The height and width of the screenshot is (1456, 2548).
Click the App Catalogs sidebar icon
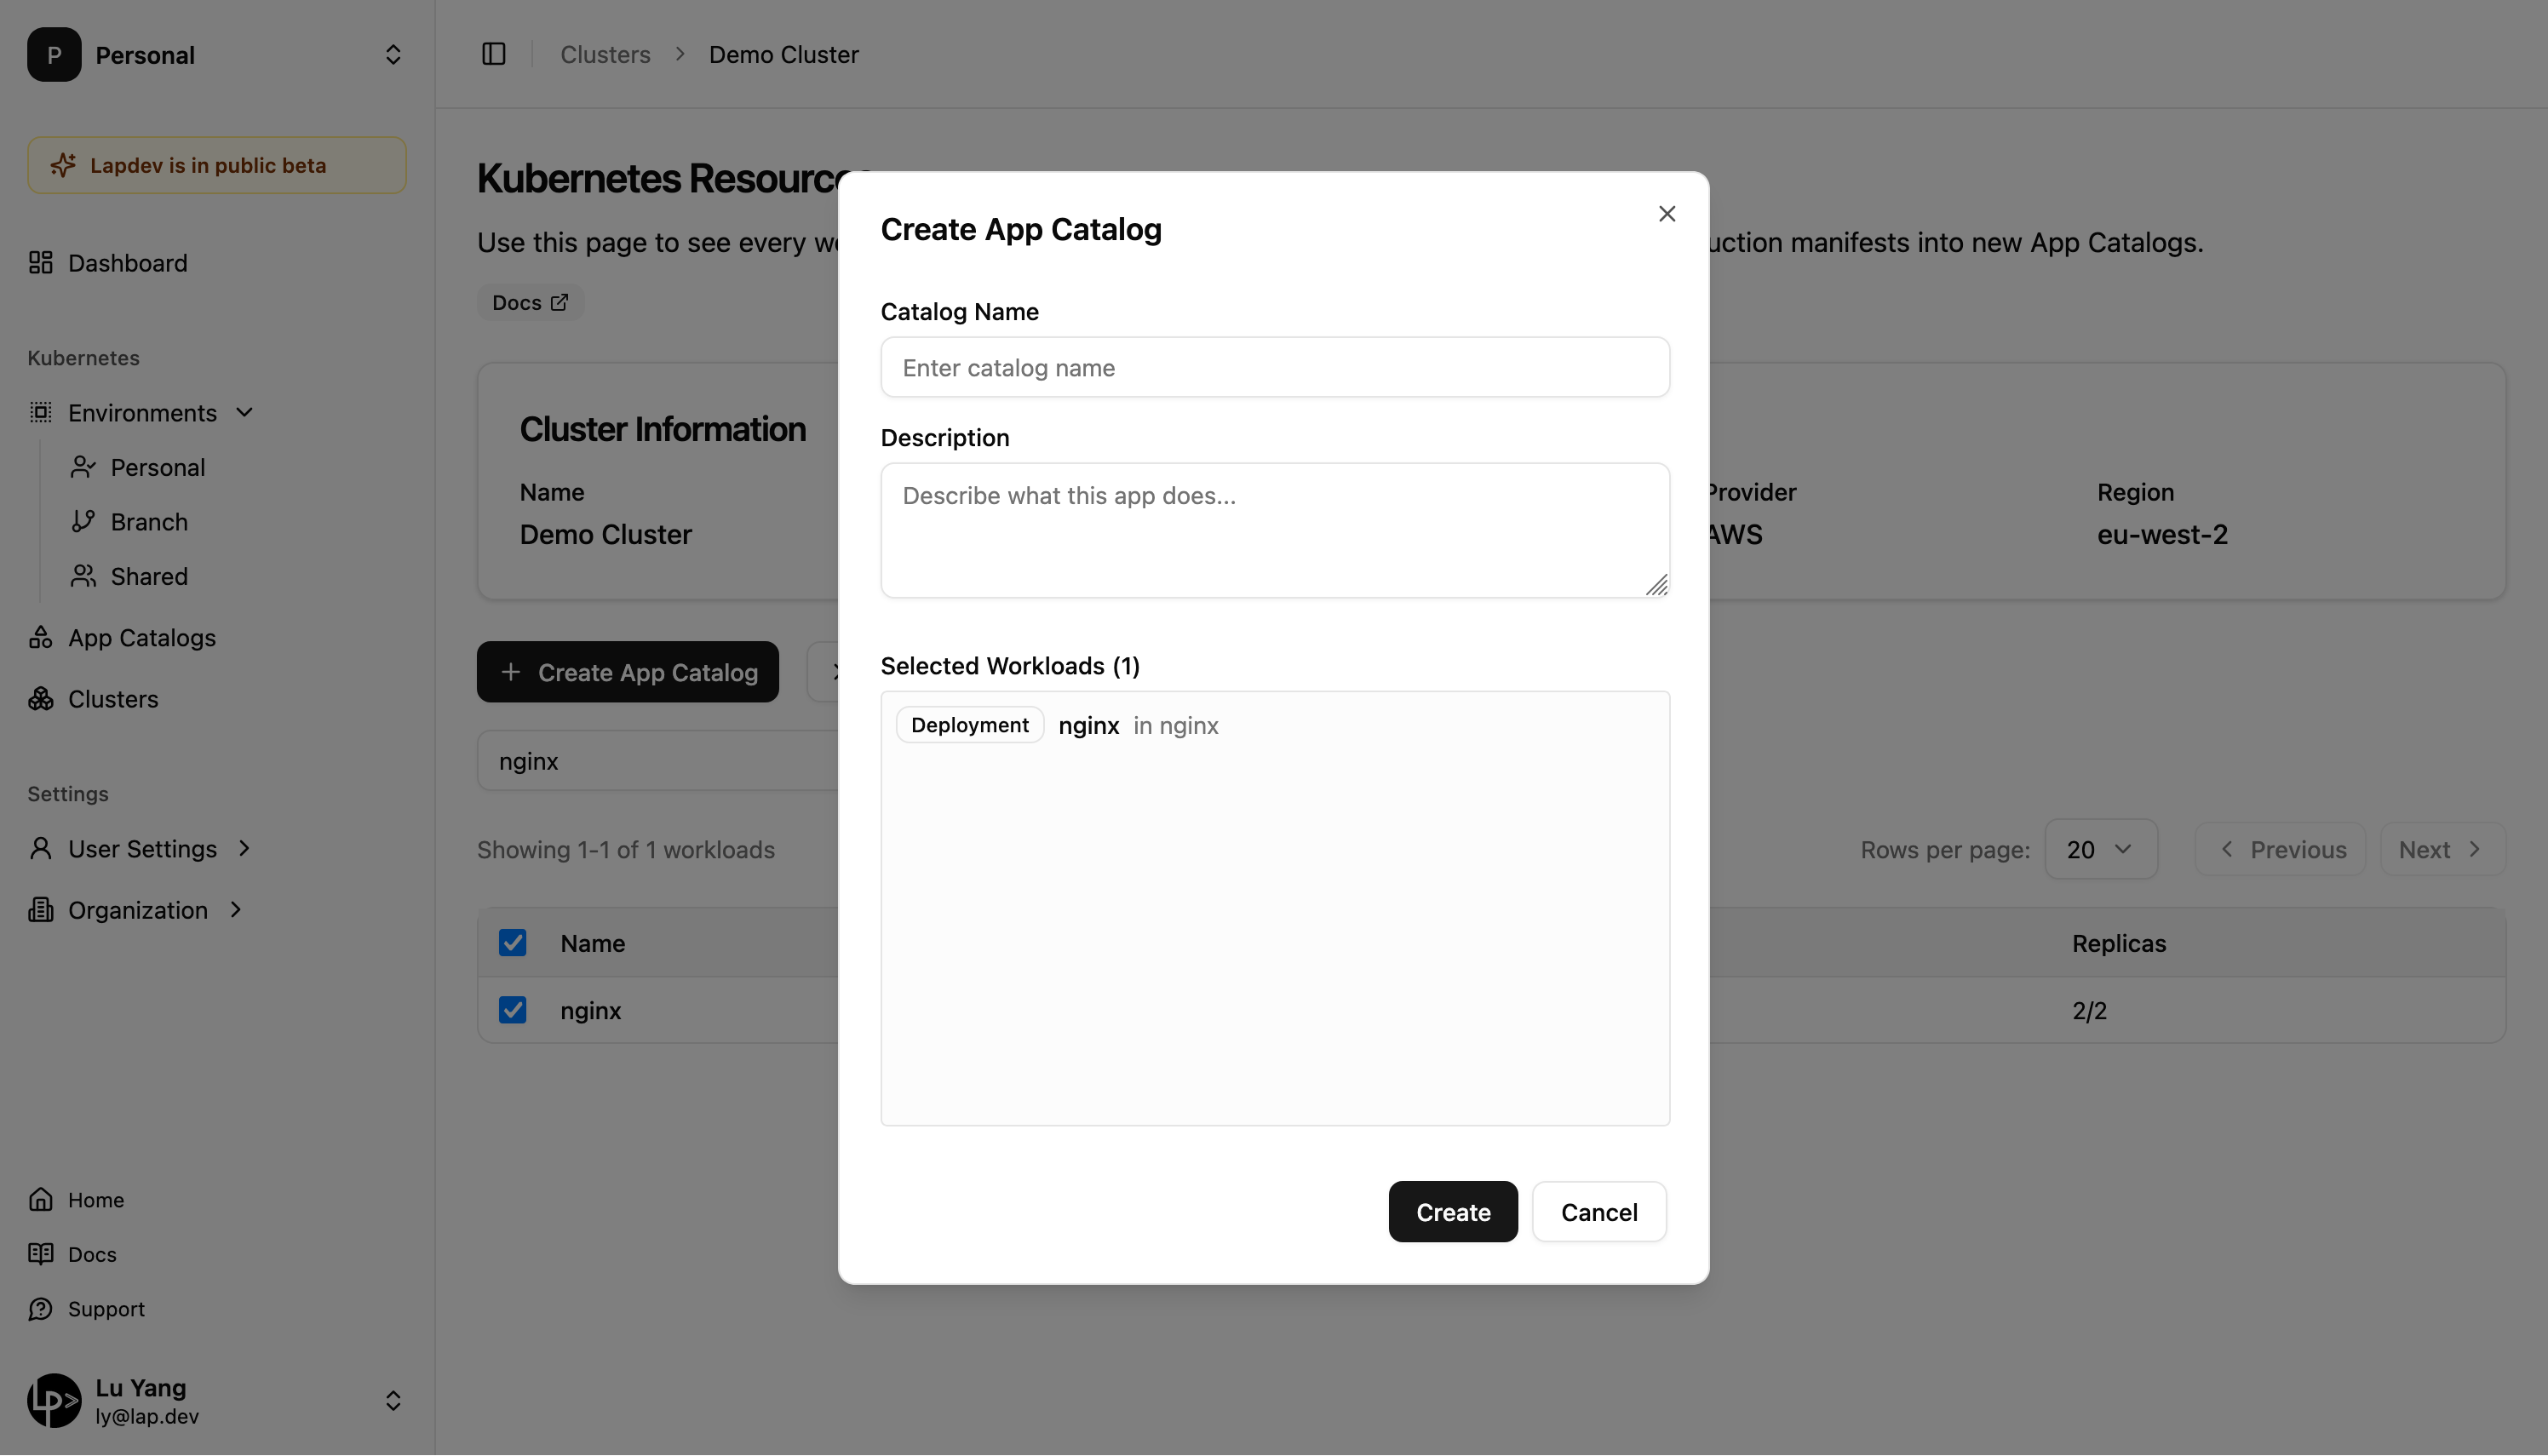(x=41, y=638)
